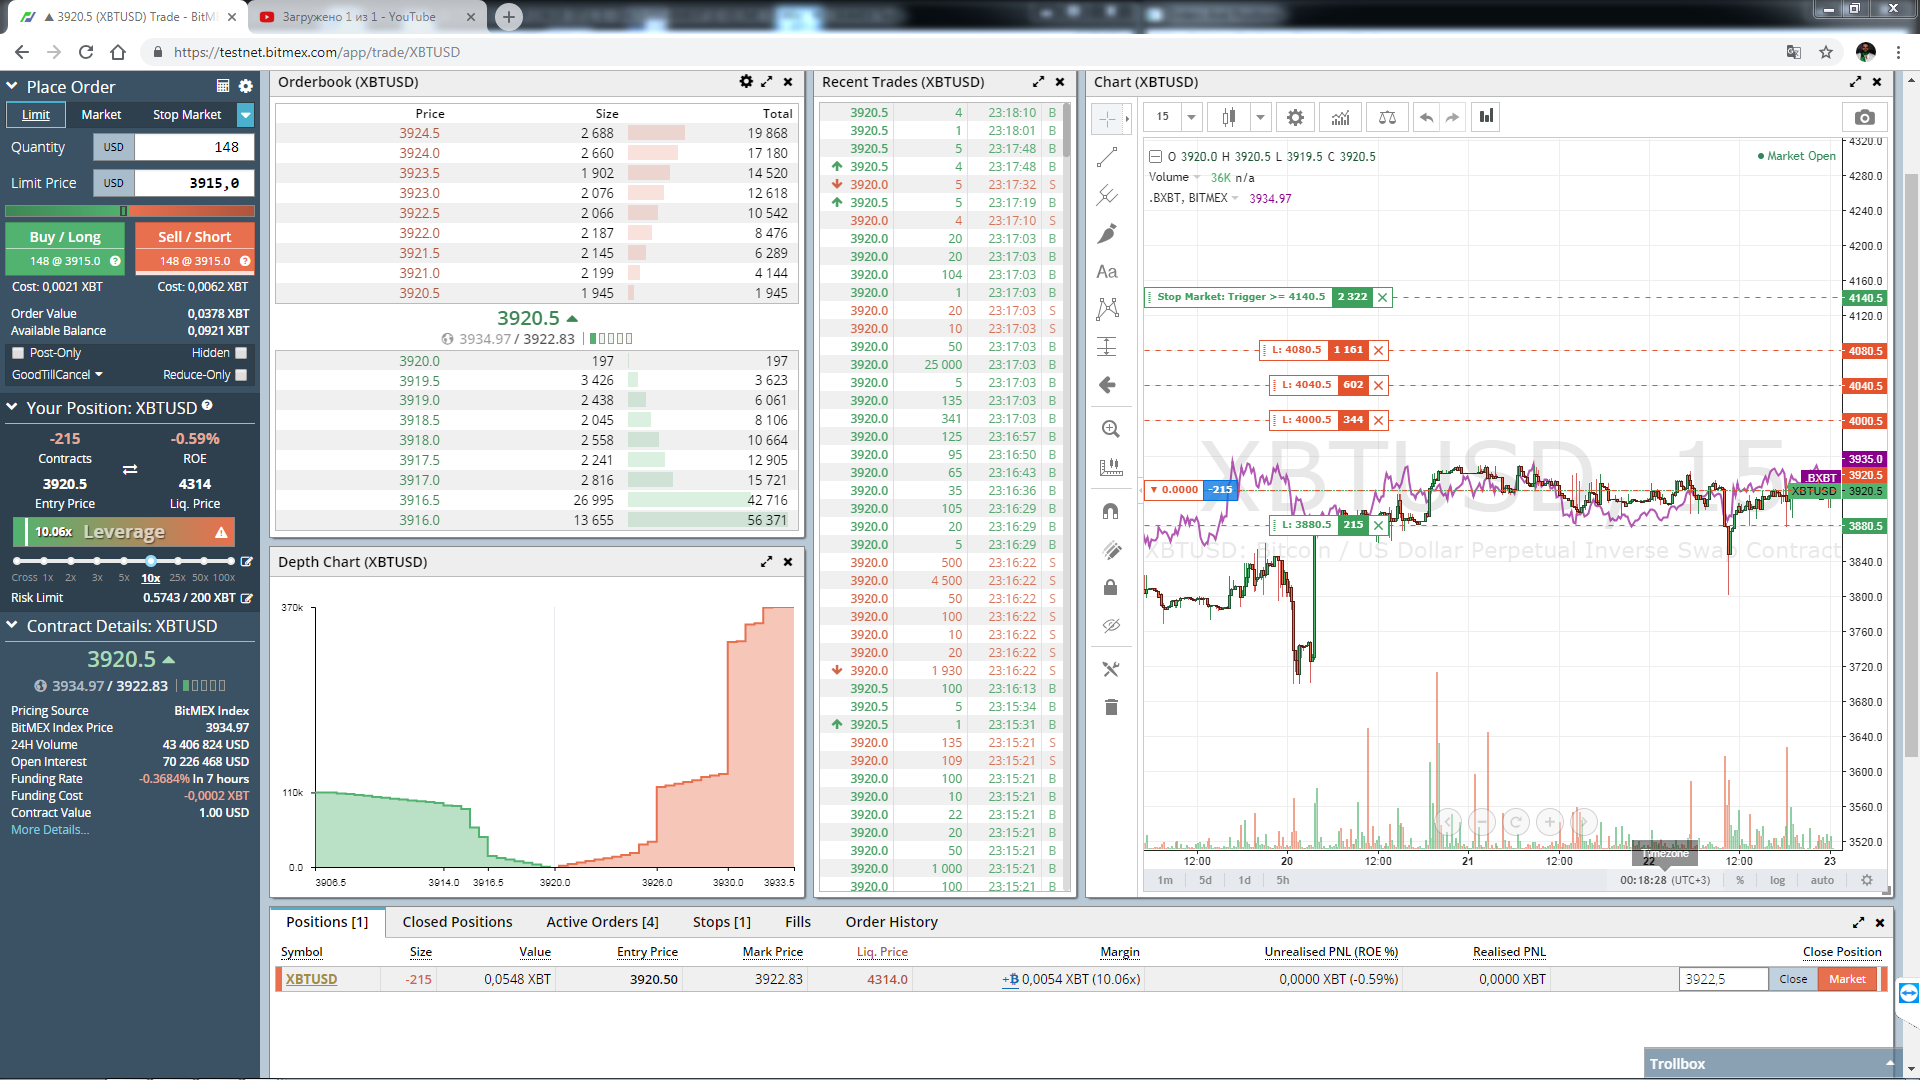1920x1080 pixels.
Task: Select the chart zoom-in magnifier tool
Action: [1110, 430]
